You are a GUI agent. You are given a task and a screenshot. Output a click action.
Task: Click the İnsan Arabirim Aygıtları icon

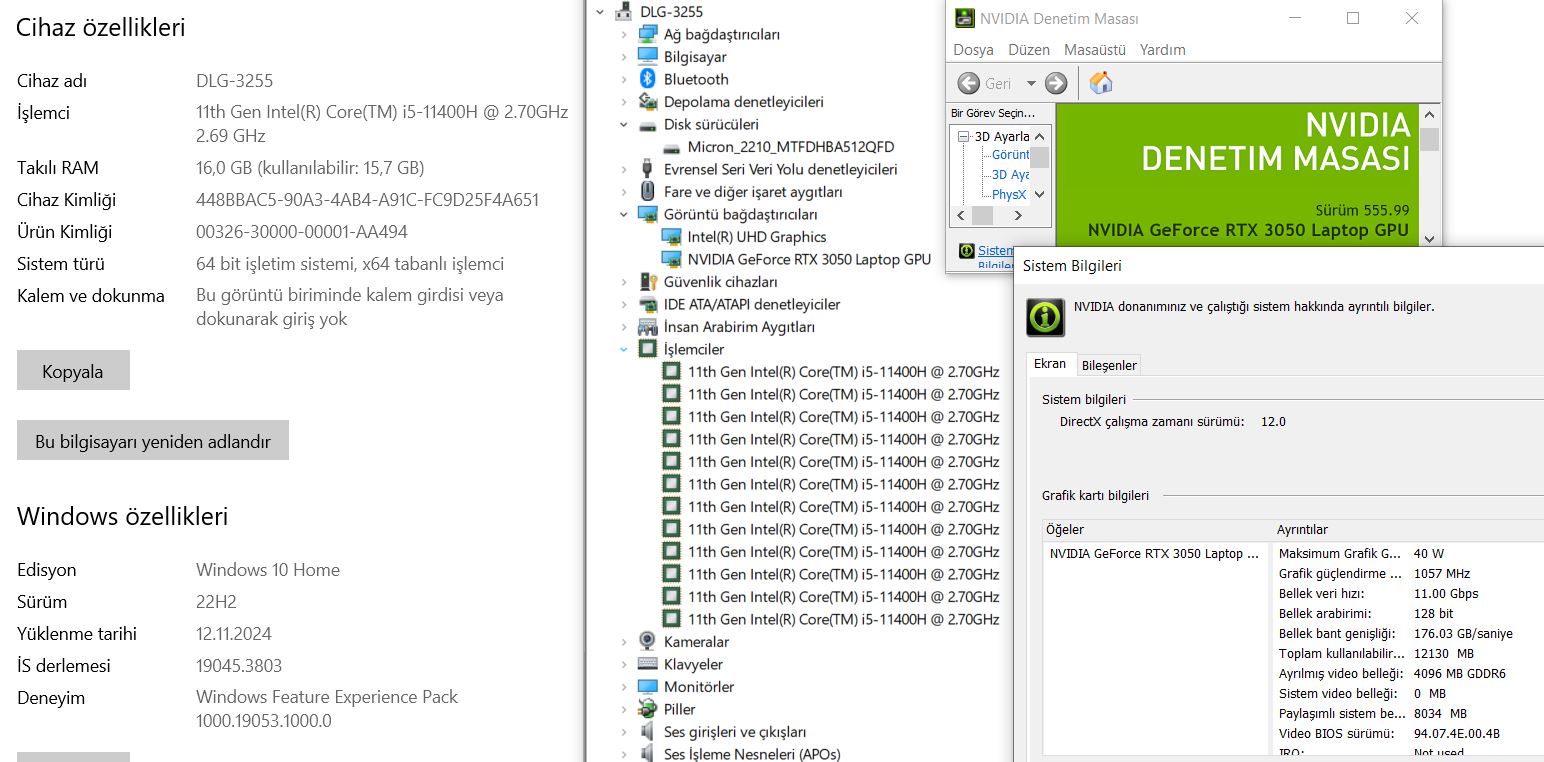click(x=647, y=327)
